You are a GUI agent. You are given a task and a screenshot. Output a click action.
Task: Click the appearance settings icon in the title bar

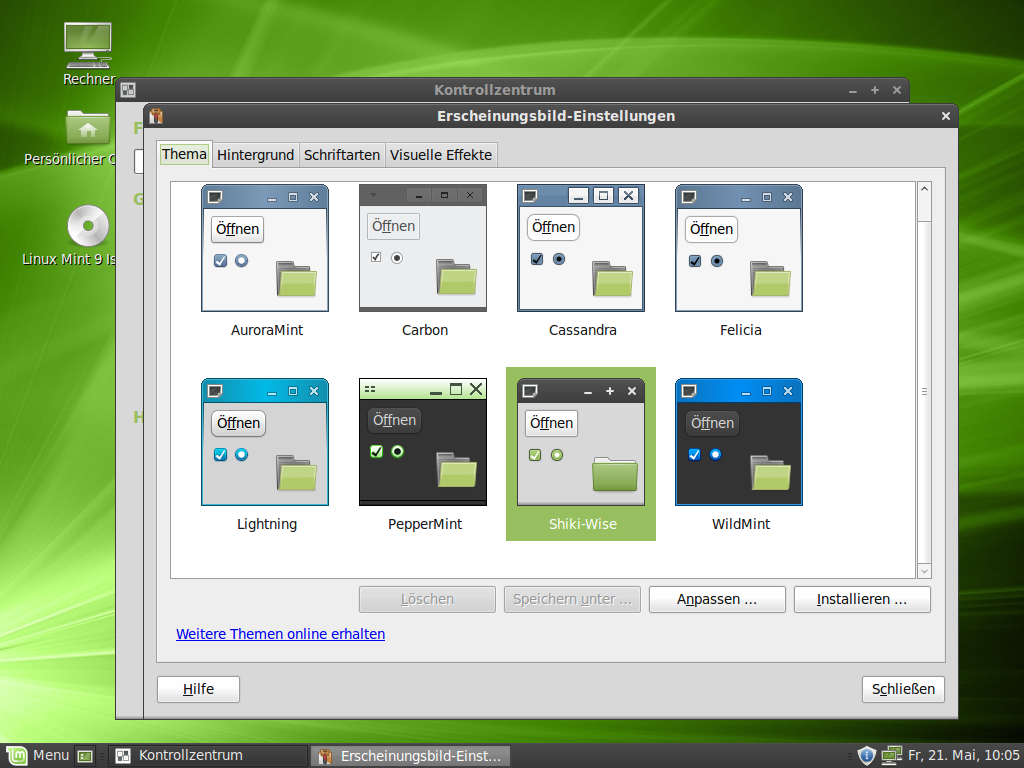click(155, 116)
